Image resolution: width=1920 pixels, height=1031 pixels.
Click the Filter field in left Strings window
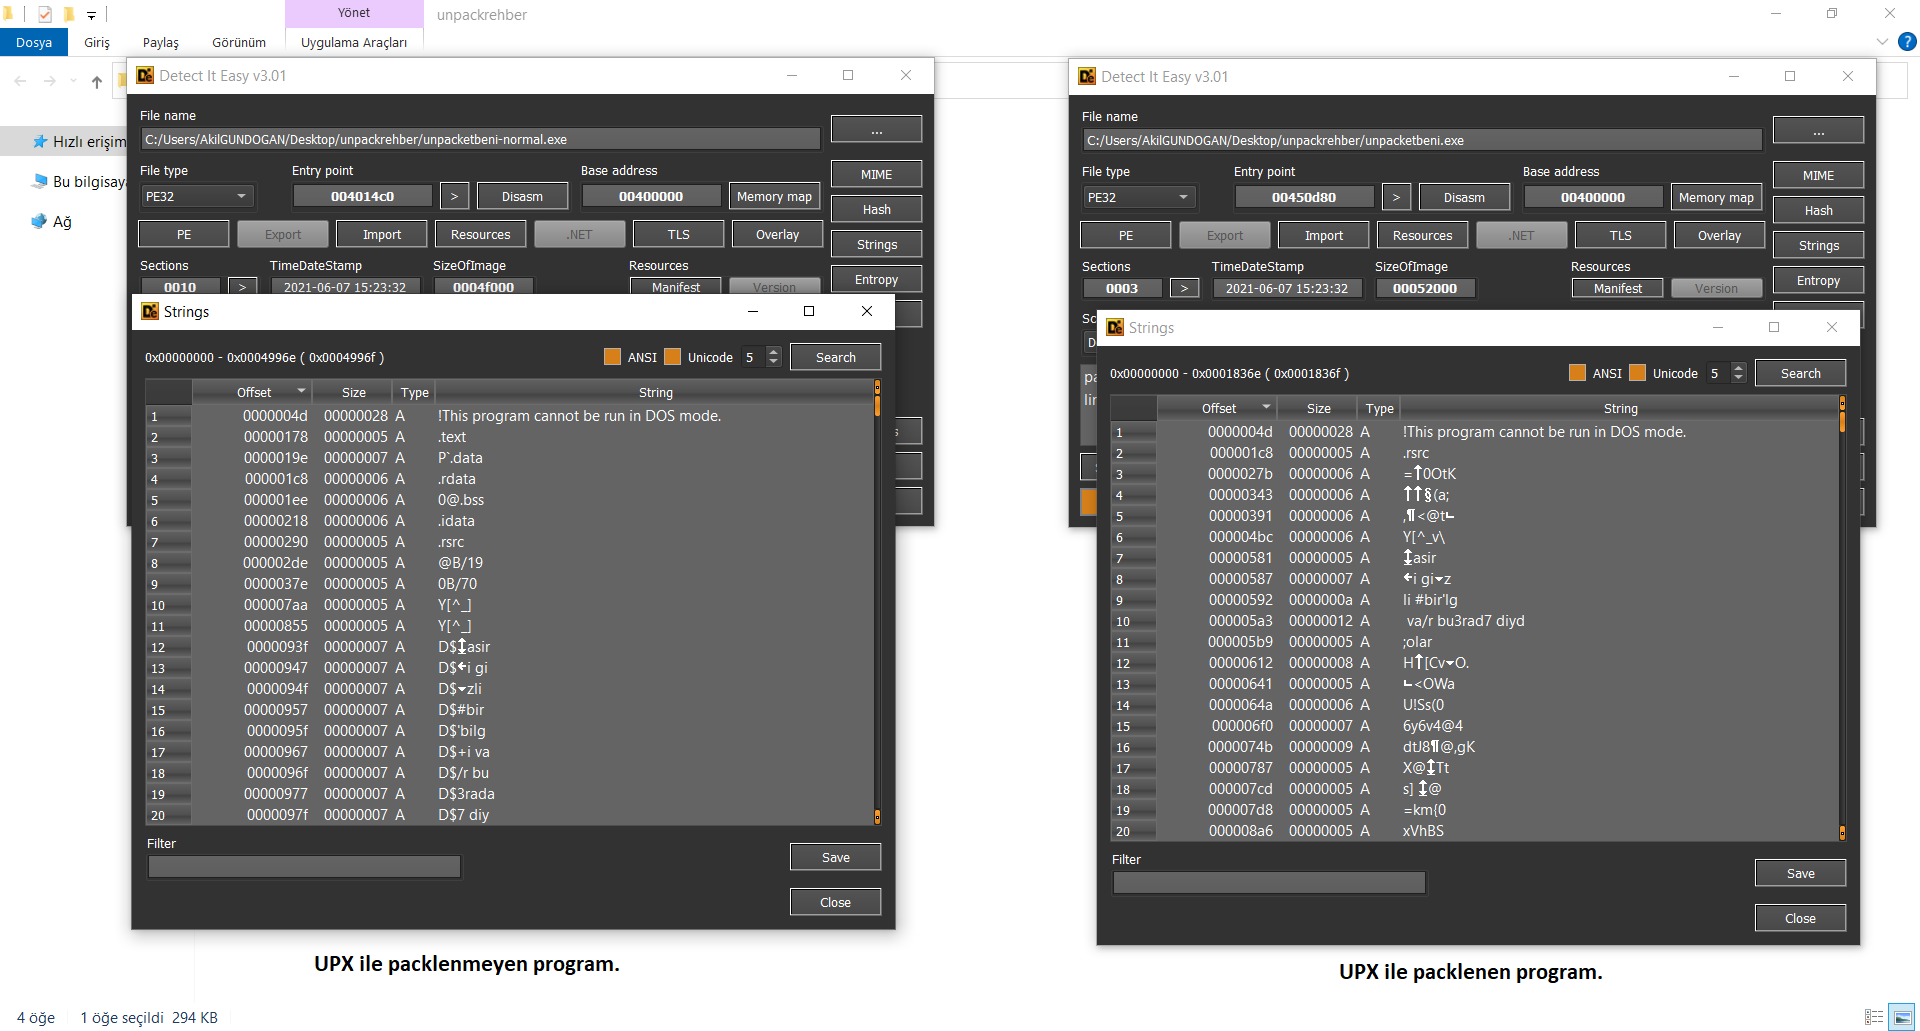304,866
